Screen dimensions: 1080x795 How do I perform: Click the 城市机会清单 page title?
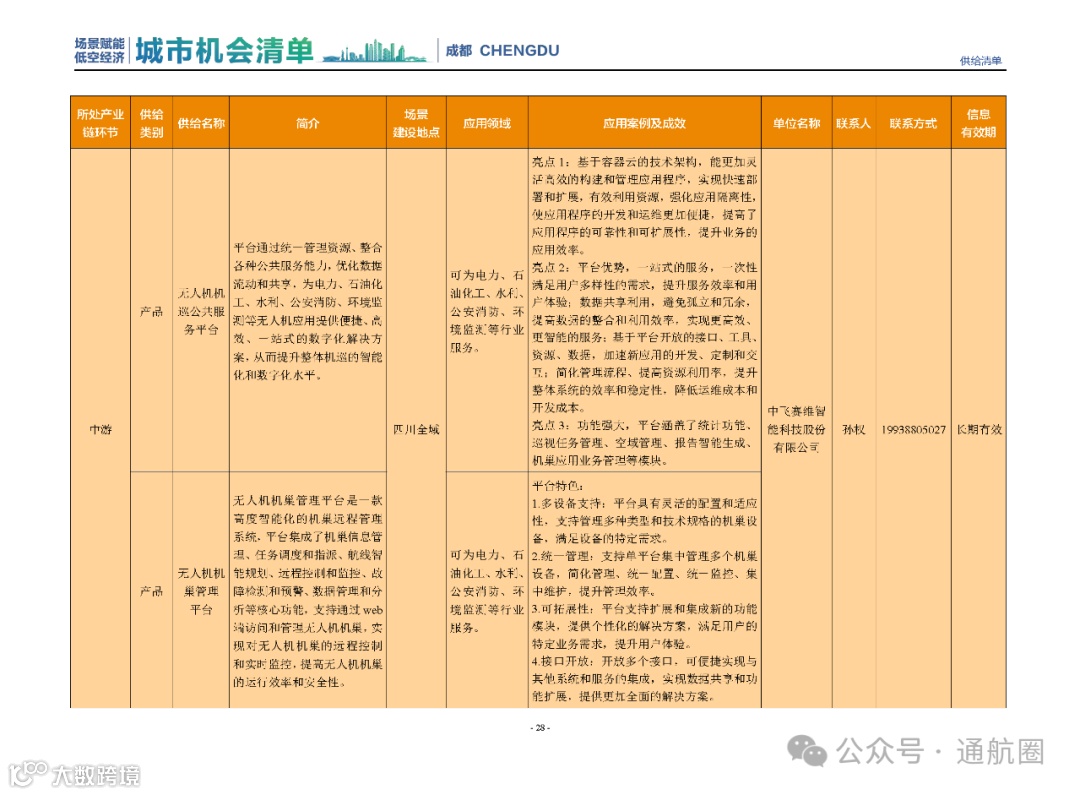(224, 50)
